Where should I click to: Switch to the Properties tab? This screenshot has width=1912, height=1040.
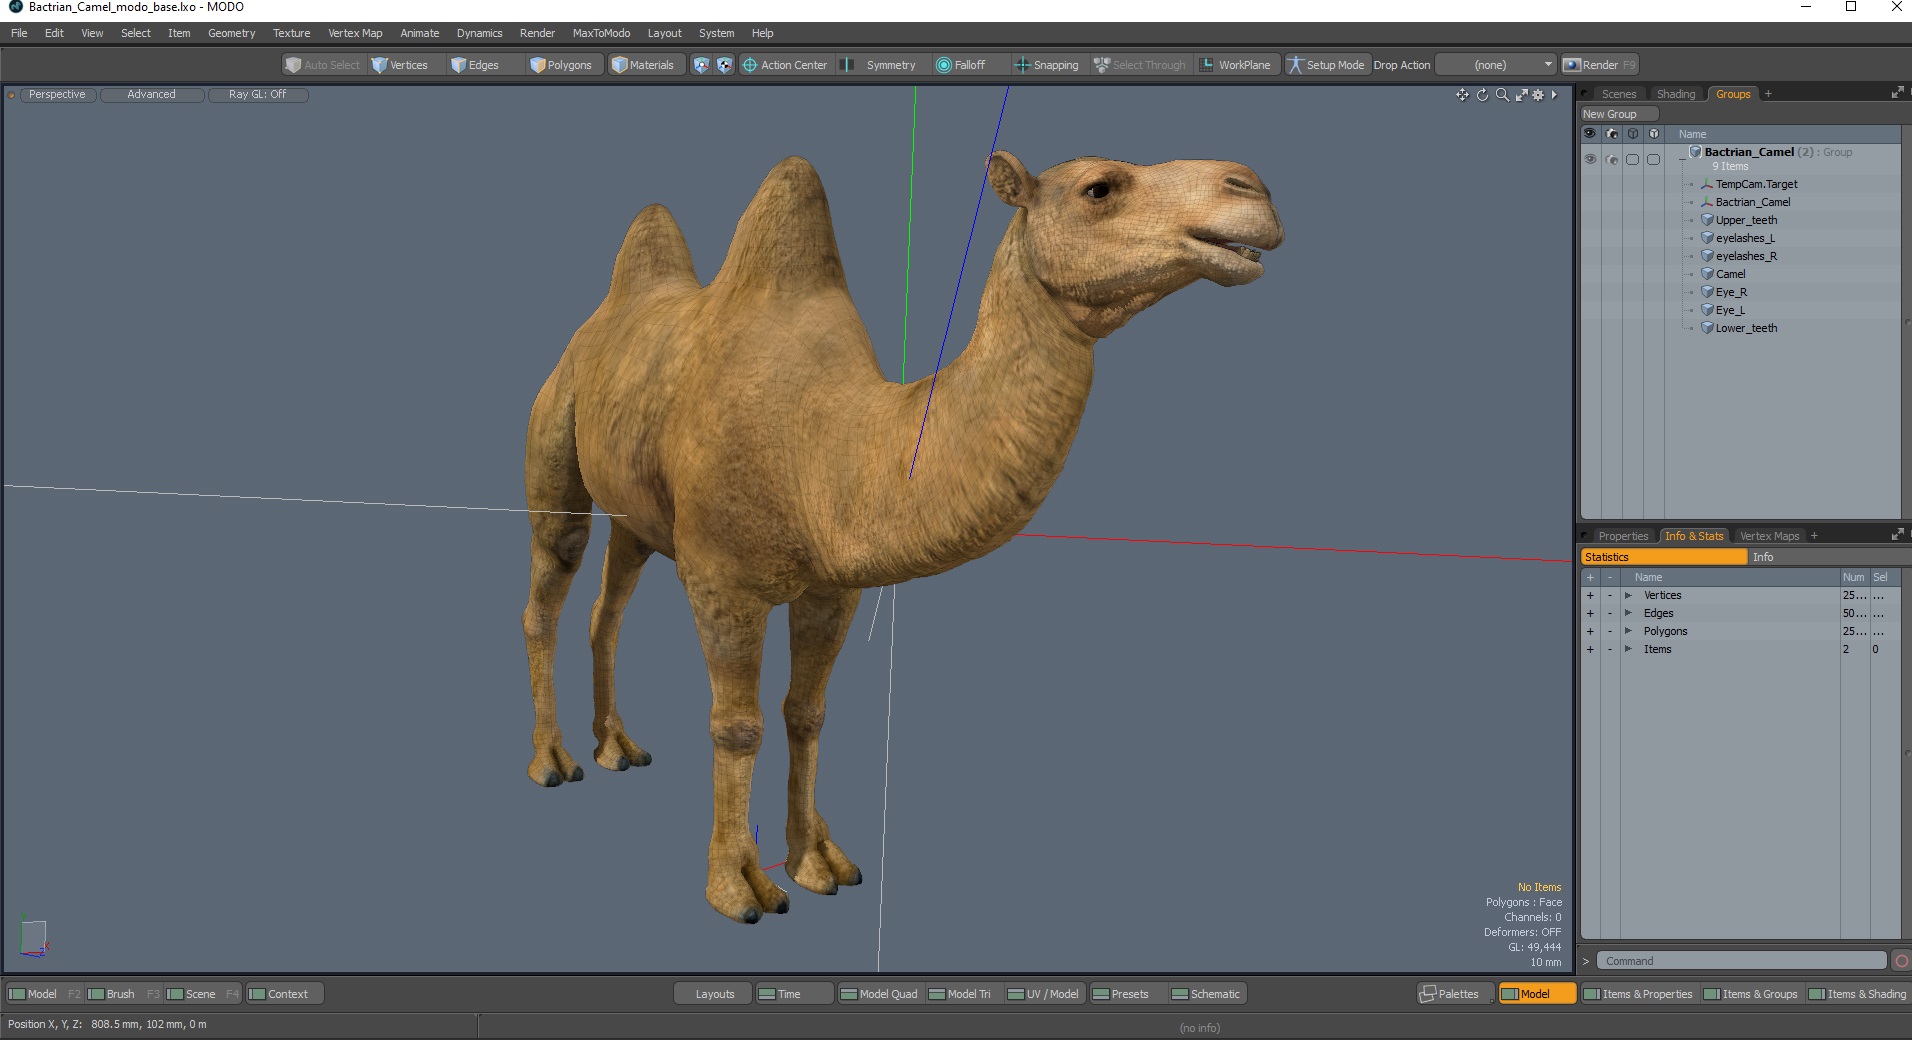click(x=1623, y=536)
